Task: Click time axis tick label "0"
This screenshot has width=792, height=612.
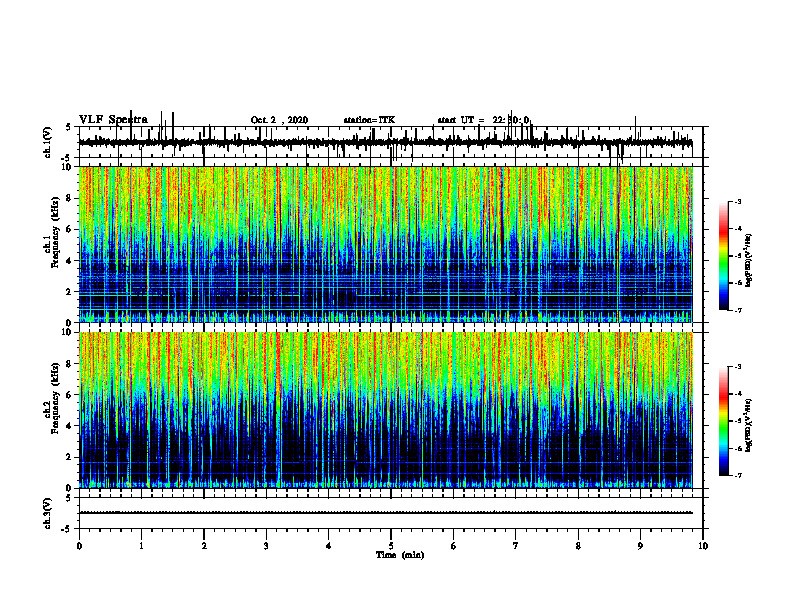Action: pyautogui.click(x=79, y=546)
